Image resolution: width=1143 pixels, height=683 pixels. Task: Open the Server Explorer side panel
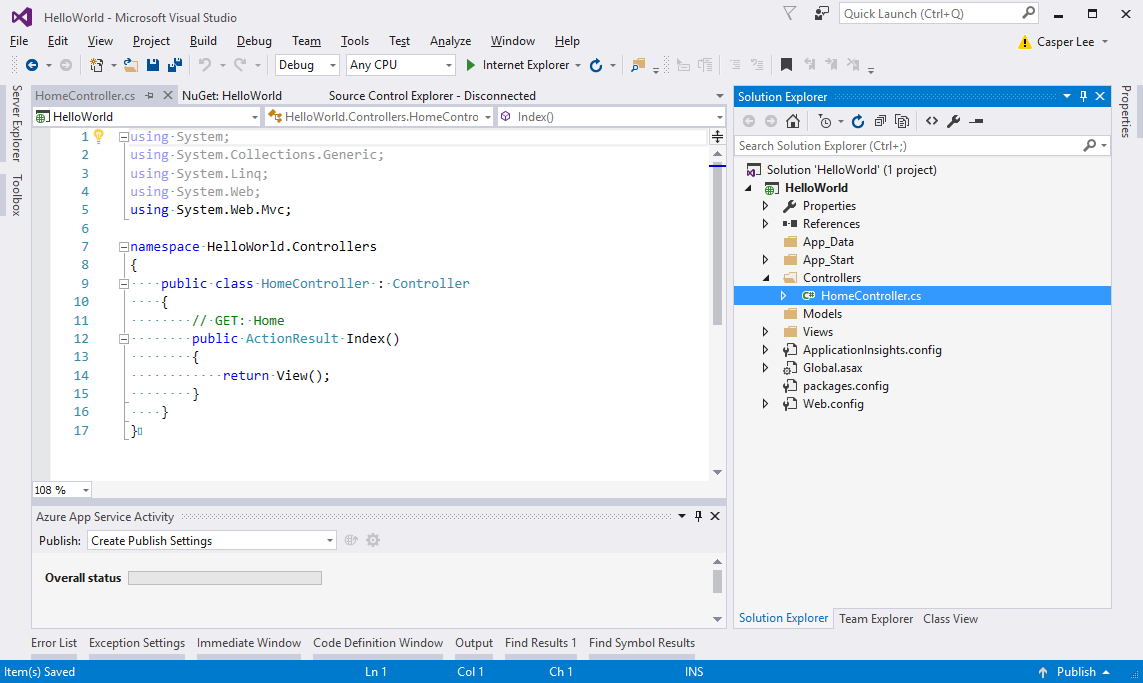point(16,123)
